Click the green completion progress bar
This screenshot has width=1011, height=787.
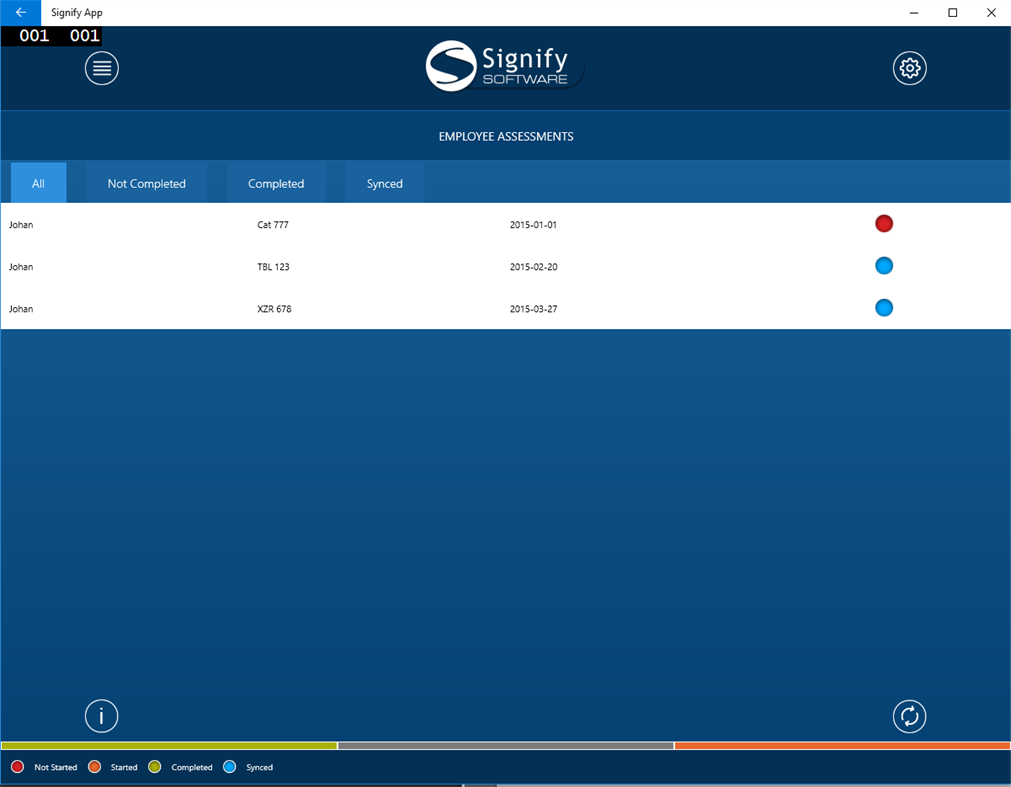click(x=170, y=746)
